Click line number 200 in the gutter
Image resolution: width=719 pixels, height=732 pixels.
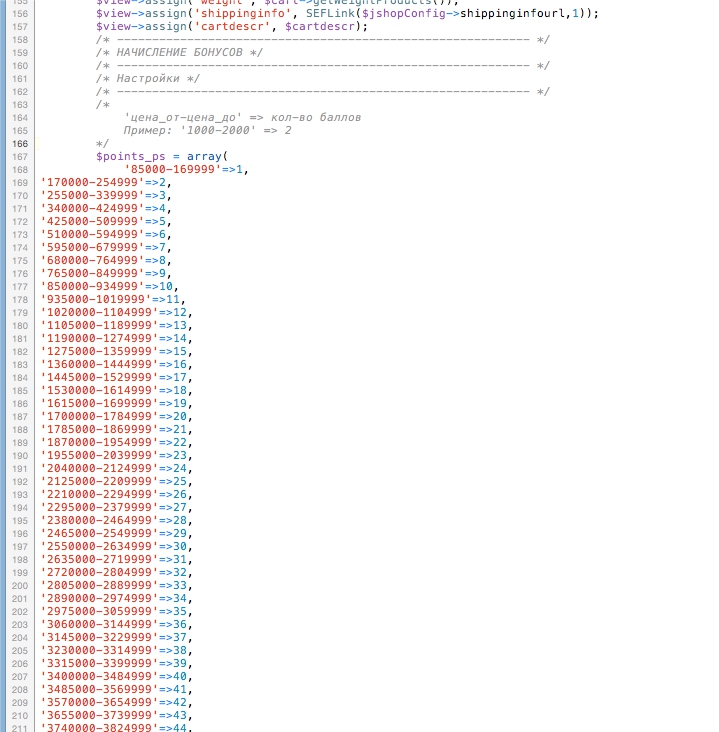[20, 585]
